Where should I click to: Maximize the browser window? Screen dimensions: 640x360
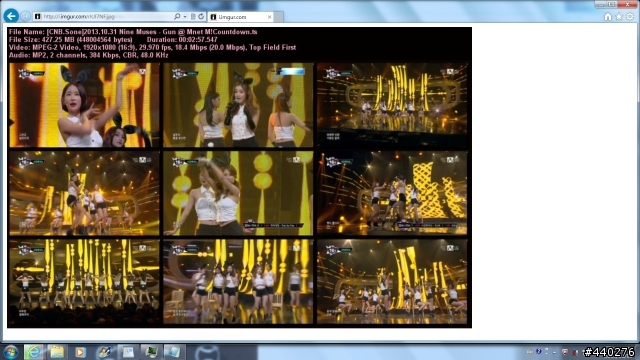click(611, 4)
